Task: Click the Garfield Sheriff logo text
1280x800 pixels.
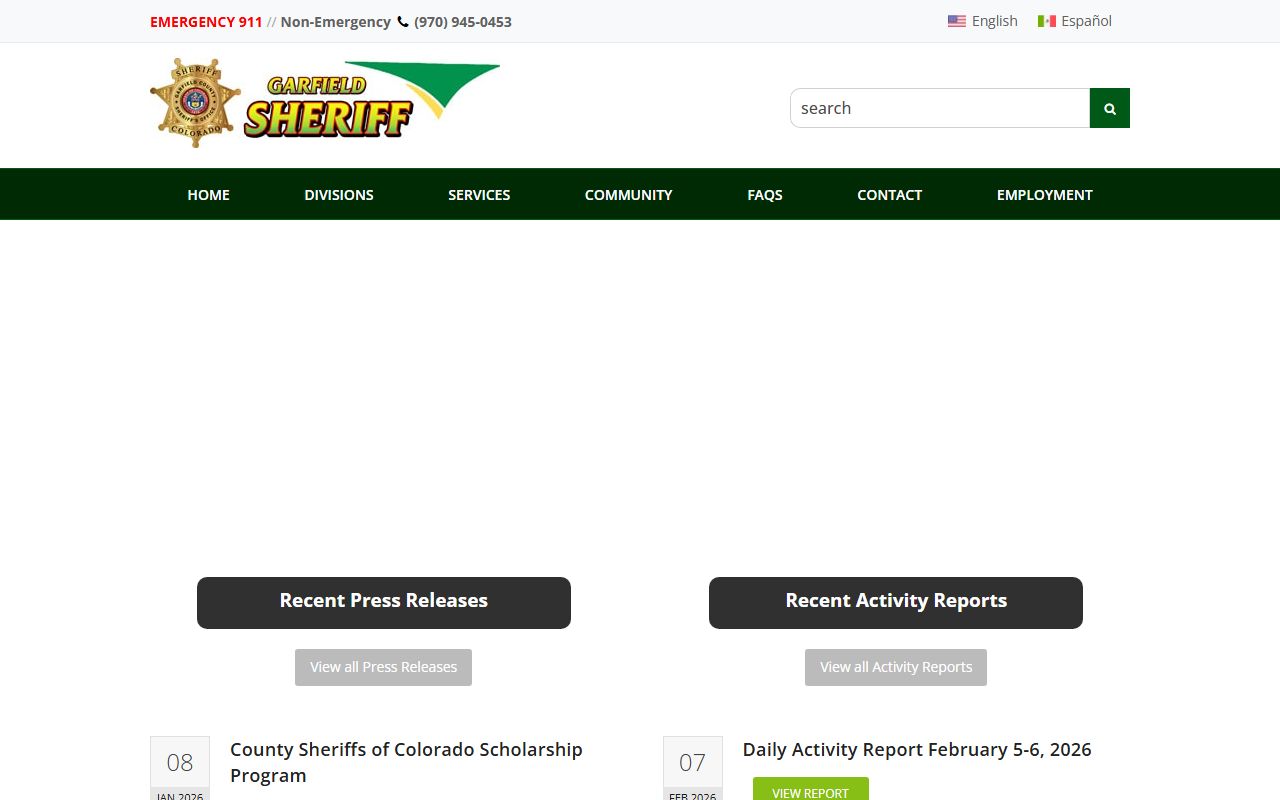Action: click(330, 107)
